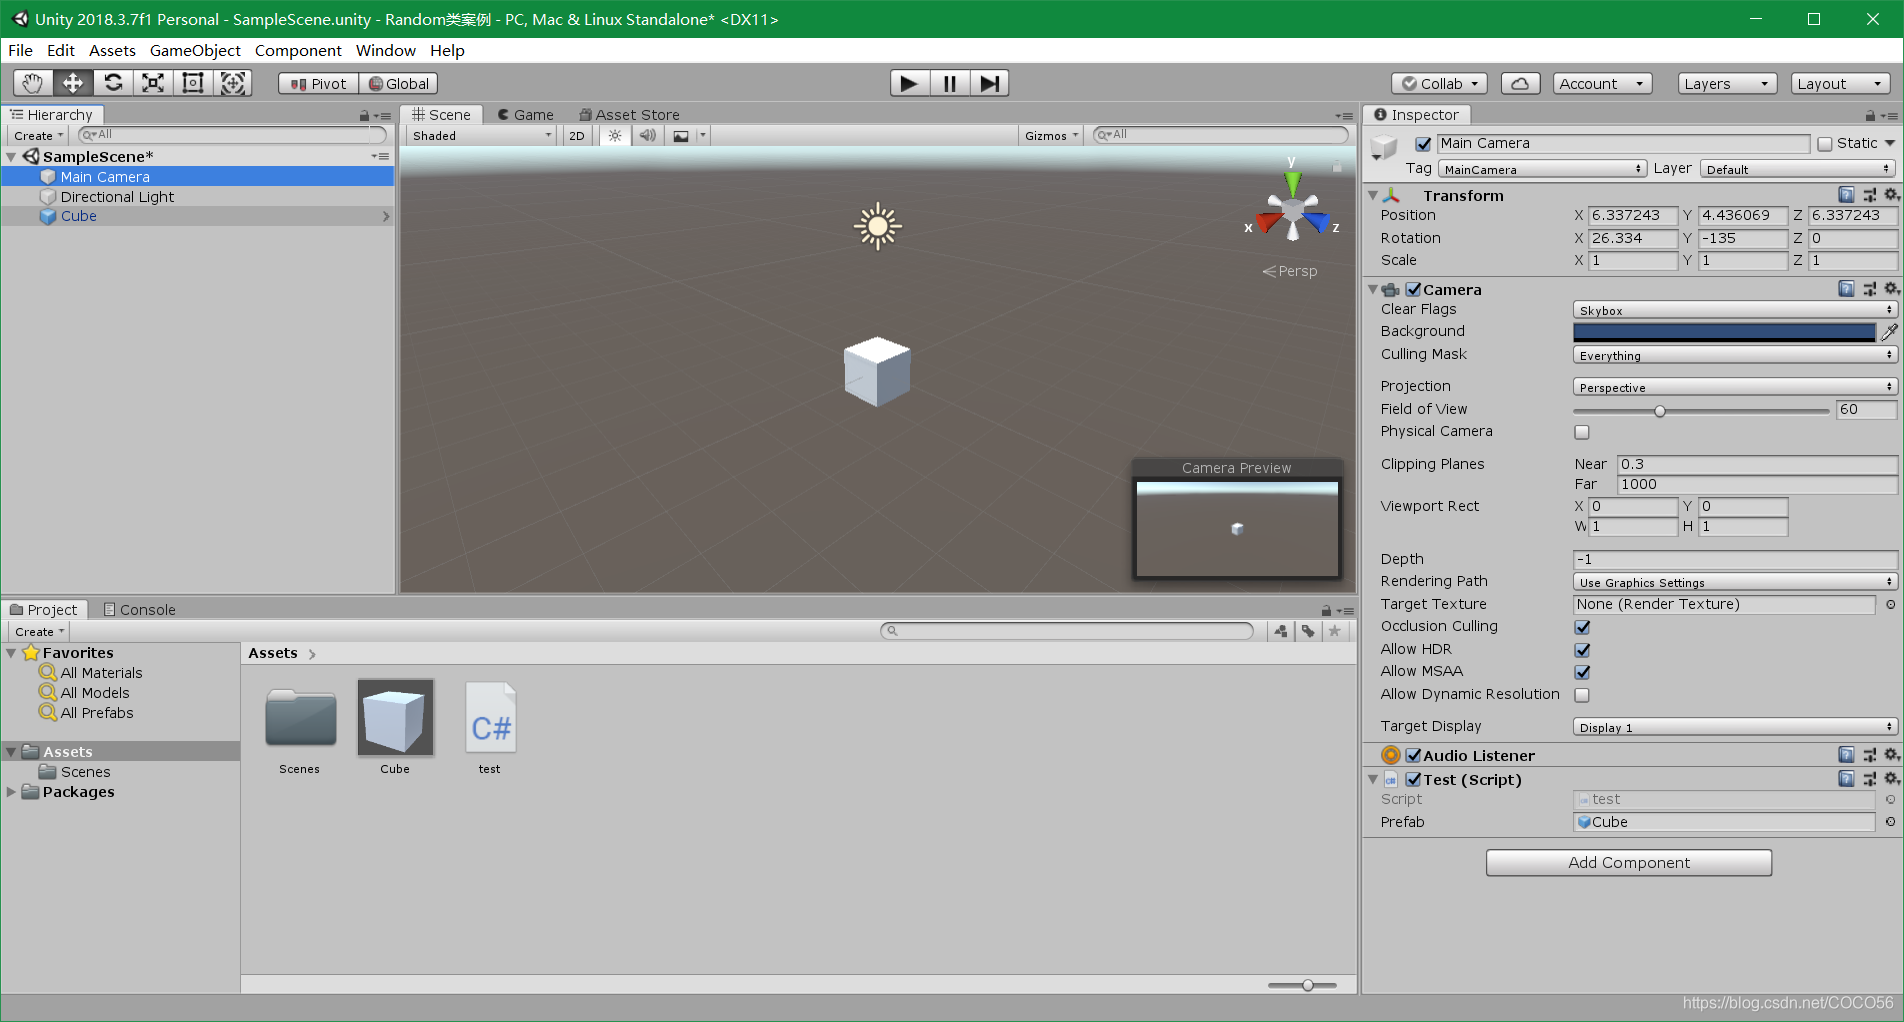Viewport: 1904px width, 1022px height.
Task: Switch to the Asset Store tab
Action: (x=629, y=114)
